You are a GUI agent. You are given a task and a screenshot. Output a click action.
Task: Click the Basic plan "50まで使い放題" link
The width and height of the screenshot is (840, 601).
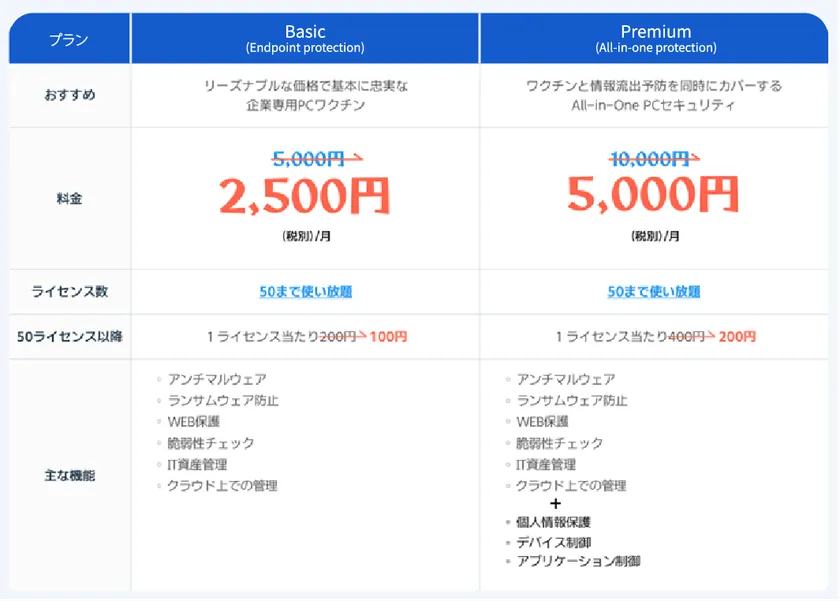pos(305,292)
